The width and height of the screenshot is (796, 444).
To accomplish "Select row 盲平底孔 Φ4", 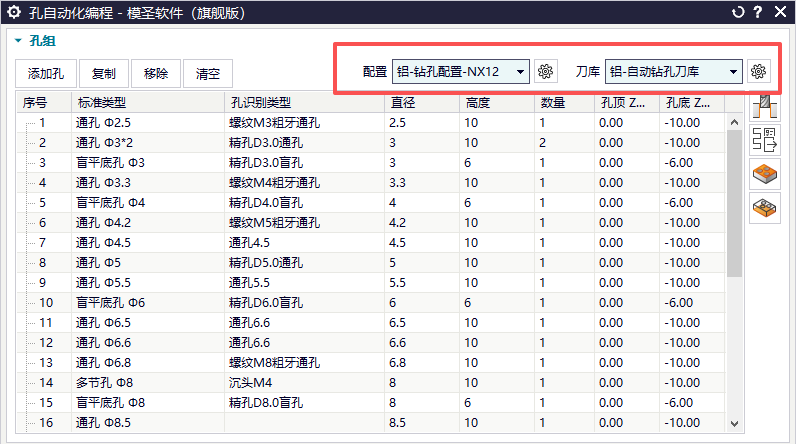I will pyautogui.click(x=371, y=203).
